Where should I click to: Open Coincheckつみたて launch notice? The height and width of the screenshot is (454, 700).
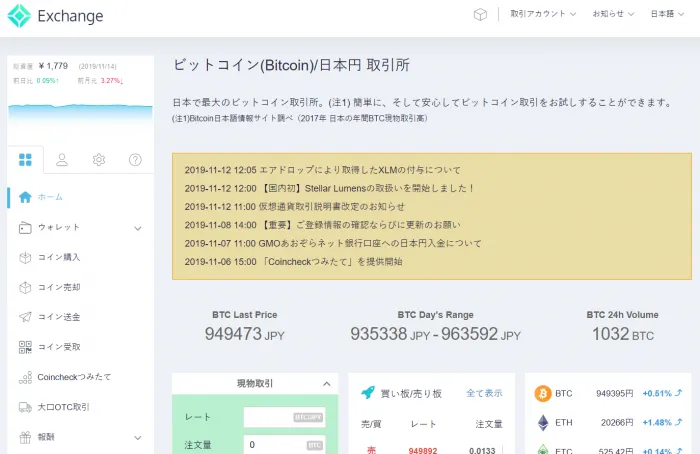pos(293,262)
